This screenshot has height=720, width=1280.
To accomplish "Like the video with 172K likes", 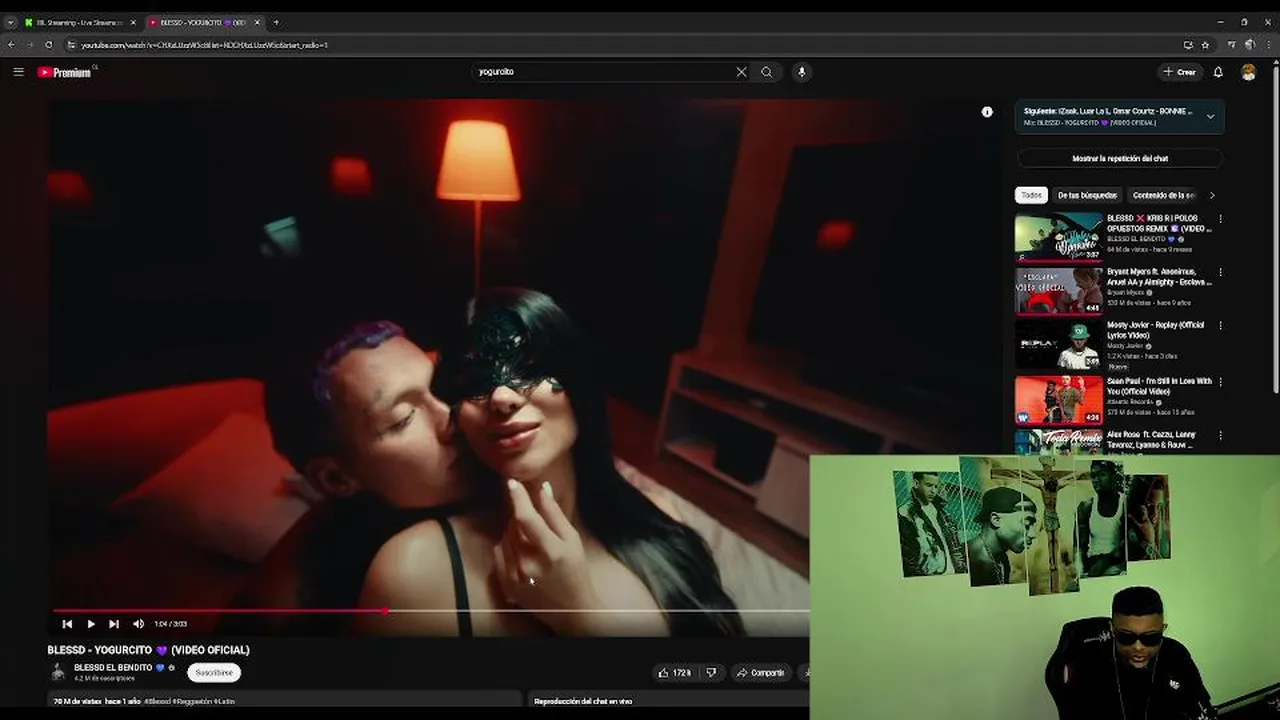I will (674, 673).
